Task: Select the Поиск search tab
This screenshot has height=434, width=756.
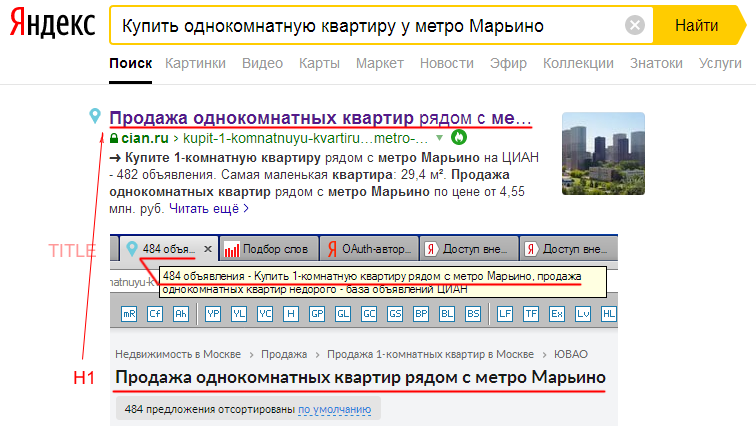Action: (x=131, y=63)
